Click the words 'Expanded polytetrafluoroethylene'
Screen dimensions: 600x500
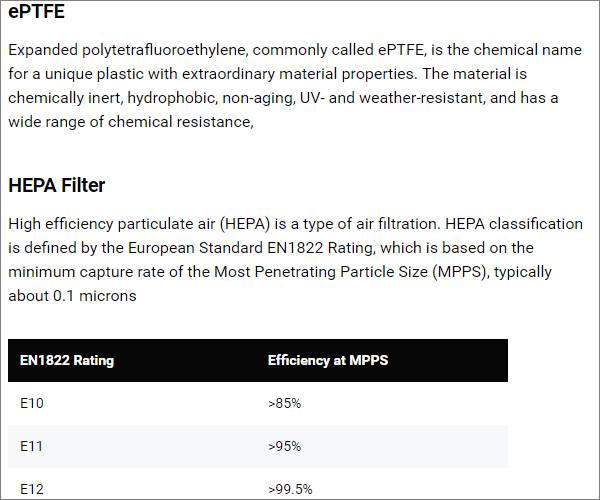tap(130, 50)
